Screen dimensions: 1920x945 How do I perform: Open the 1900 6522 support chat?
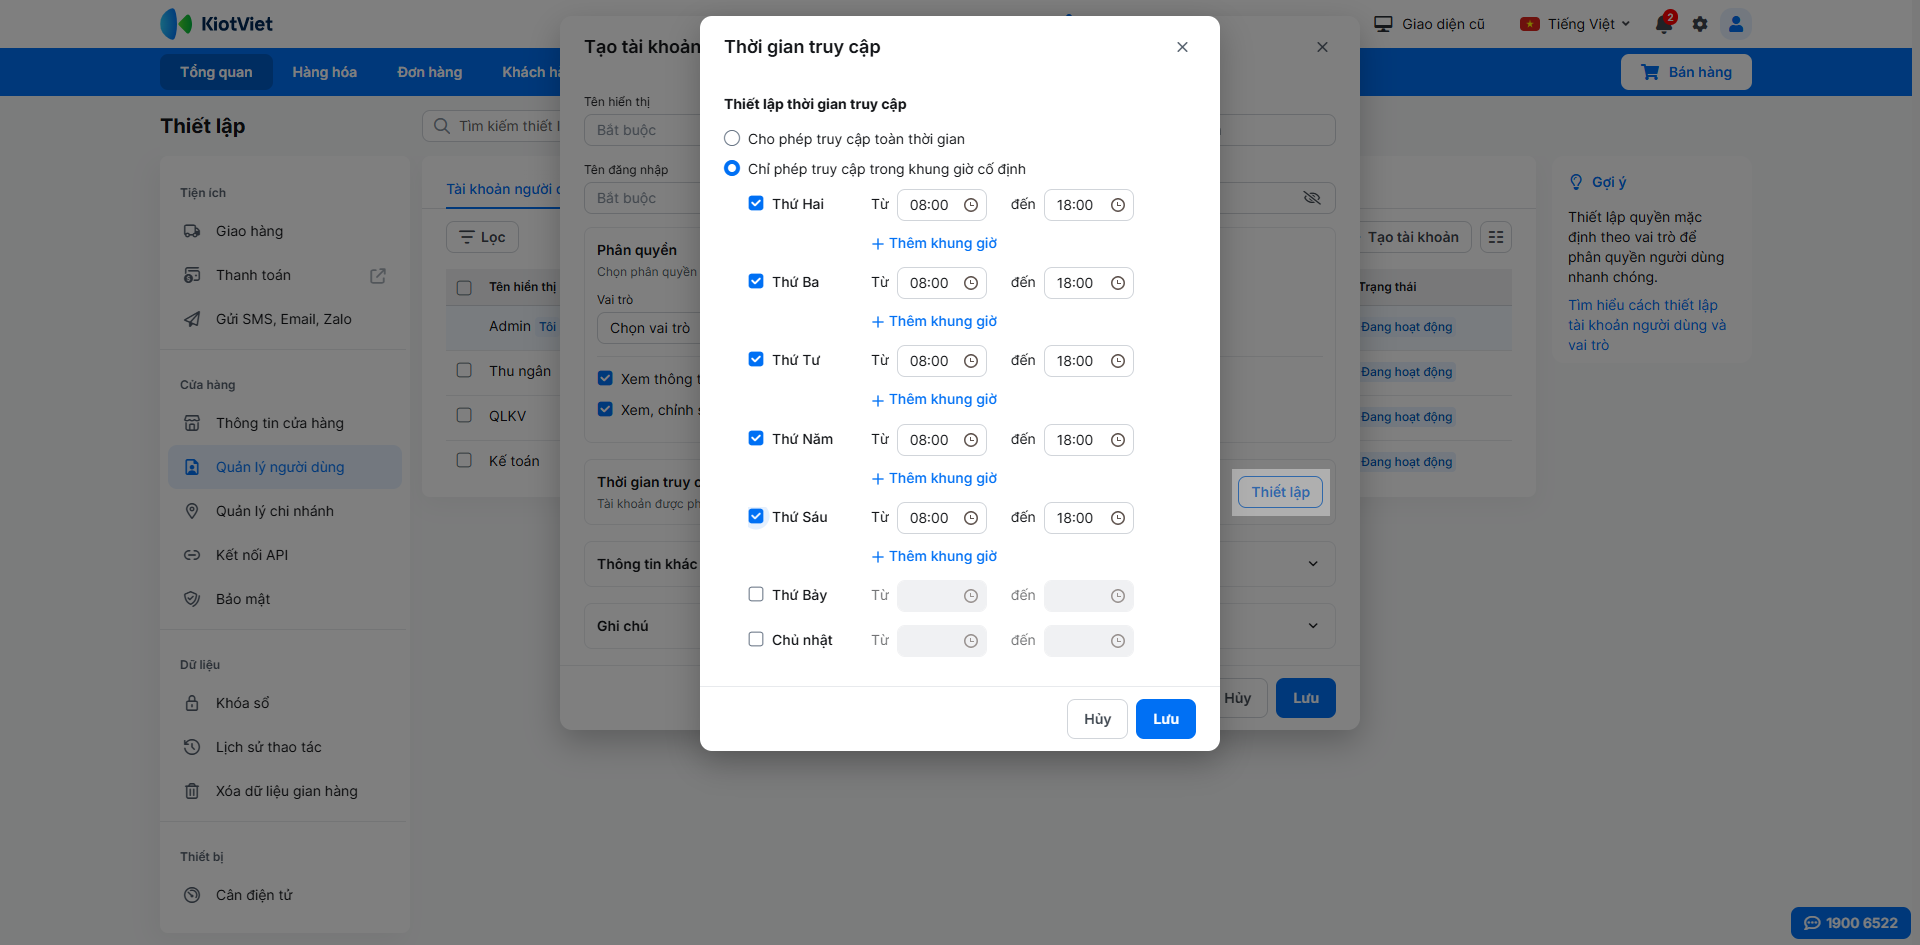pyautogui.click(x=1851, y=923)
